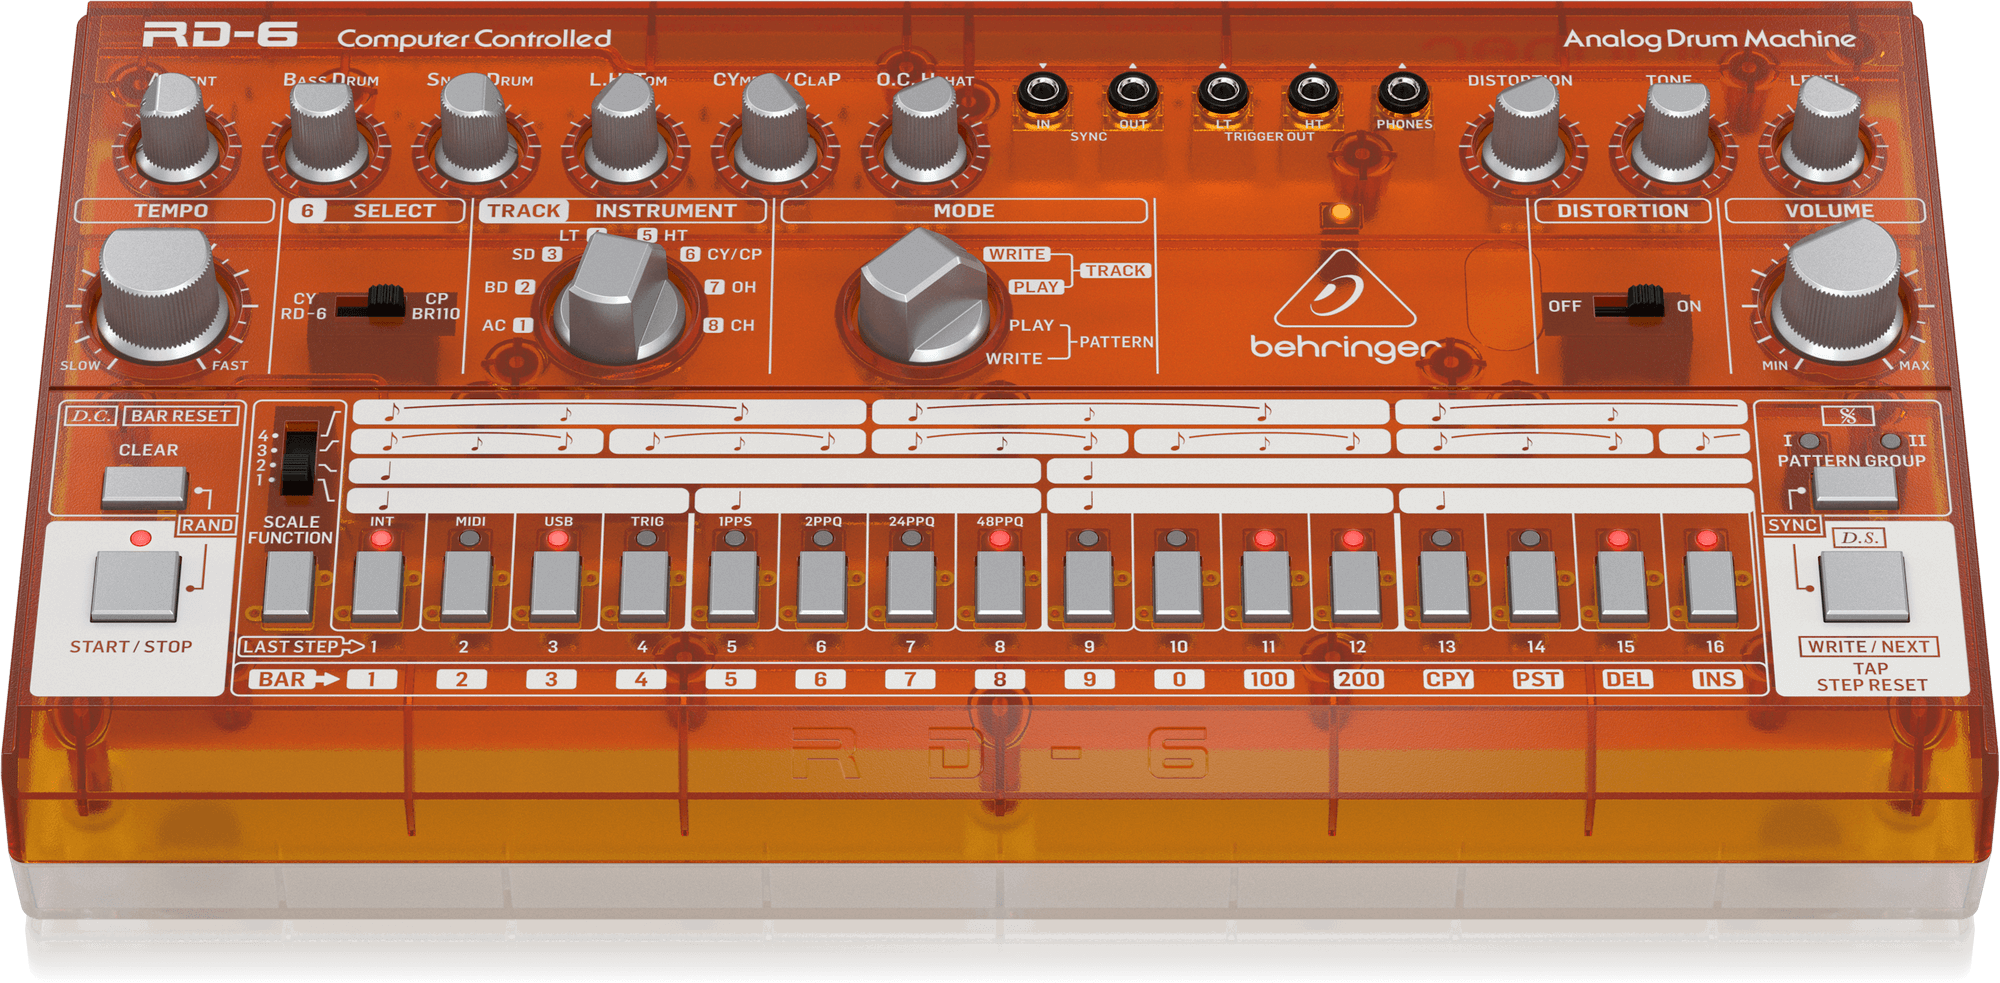Viewport: 2000px width, 983px height.
Task: Click the SYNC OUT jack
Action: pyautogui.click(x=1132, y=95)
